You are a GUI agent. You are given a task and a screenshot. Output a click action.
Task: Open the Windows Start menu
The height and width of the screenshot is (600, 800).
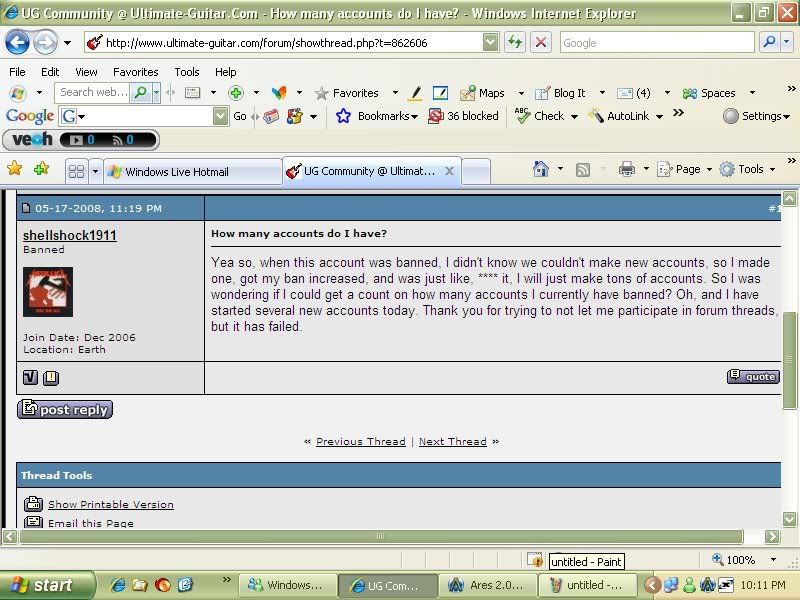pyautogui.click(x=47, y=585)
